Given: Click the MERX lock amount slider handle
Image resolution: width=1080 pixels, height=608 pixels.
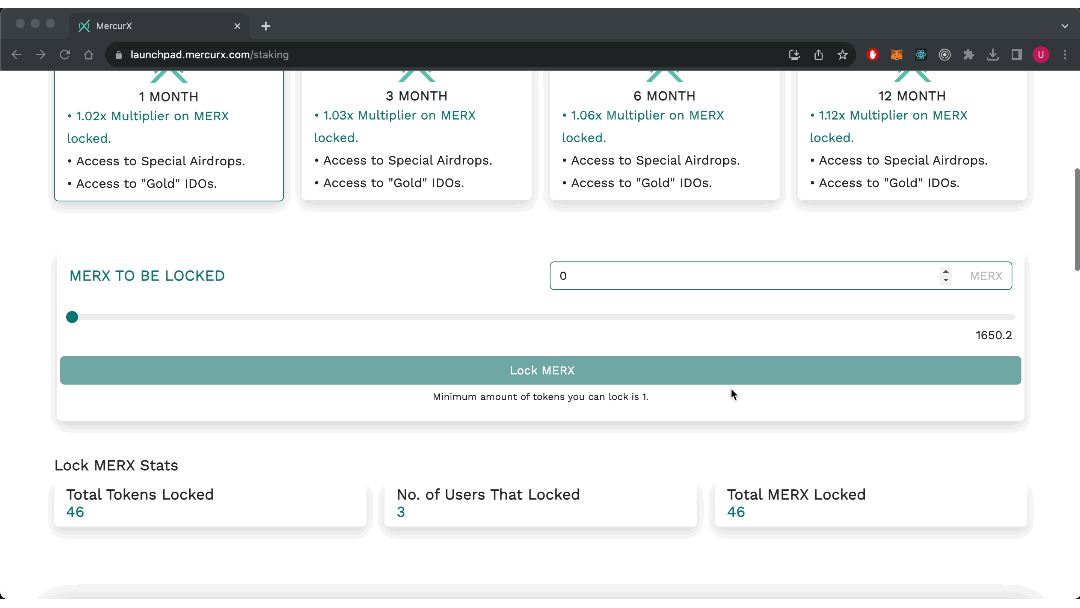Looking at the screenshot, I should [72, 317].
